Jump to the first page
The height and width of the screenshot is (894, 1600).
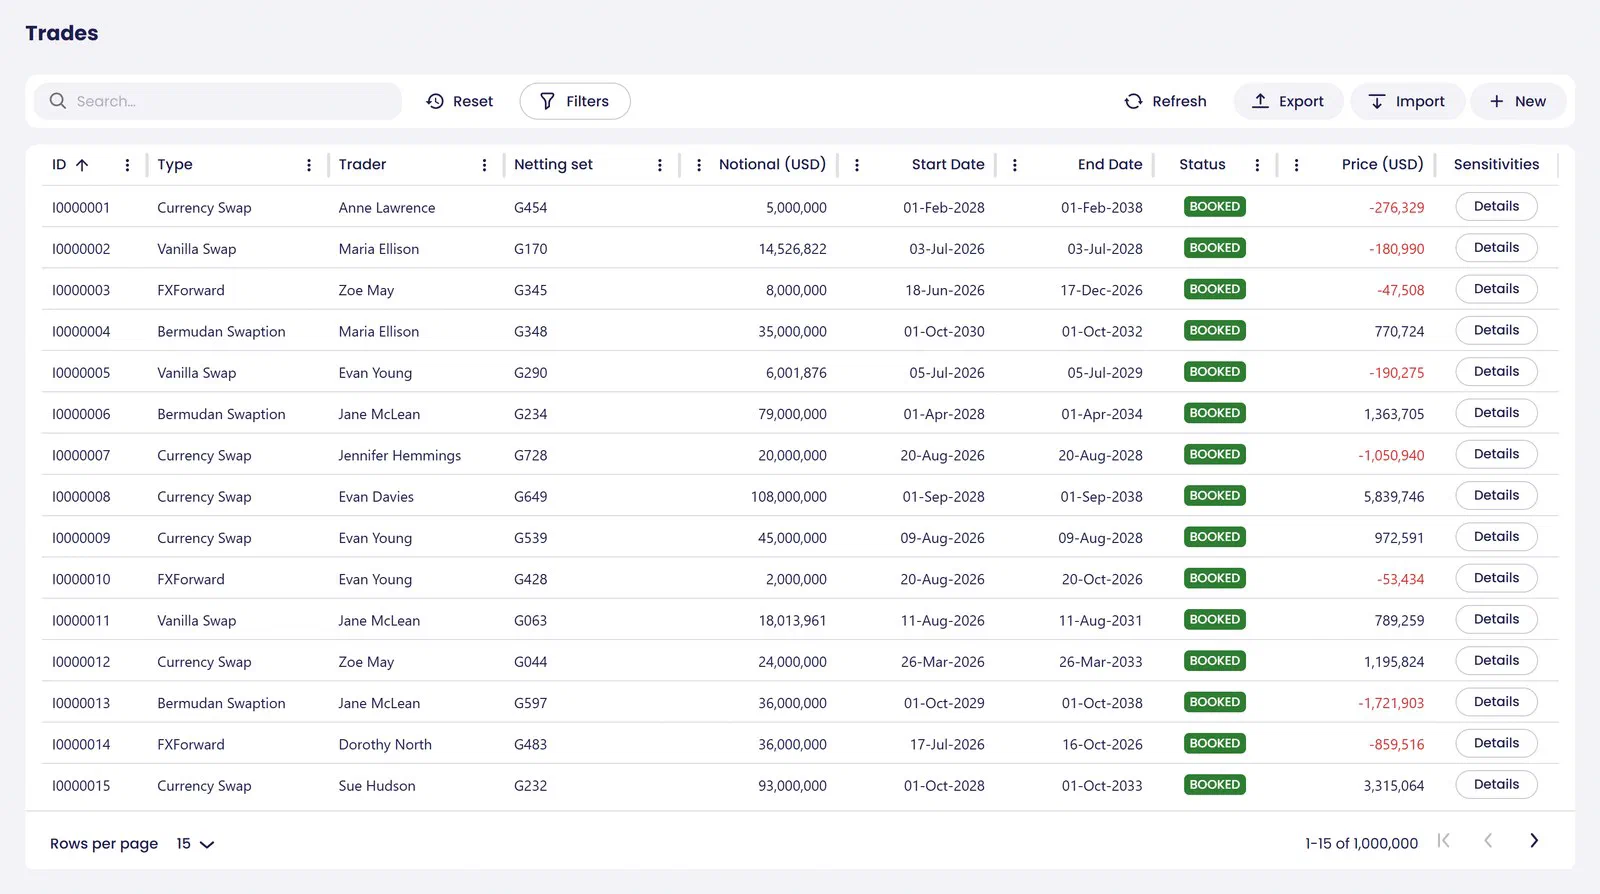(1443, 841)
